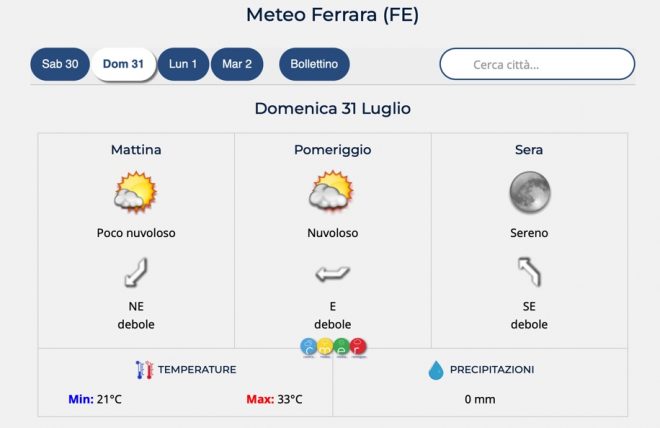Click the evening clear moon icon

tap(529, 191)
